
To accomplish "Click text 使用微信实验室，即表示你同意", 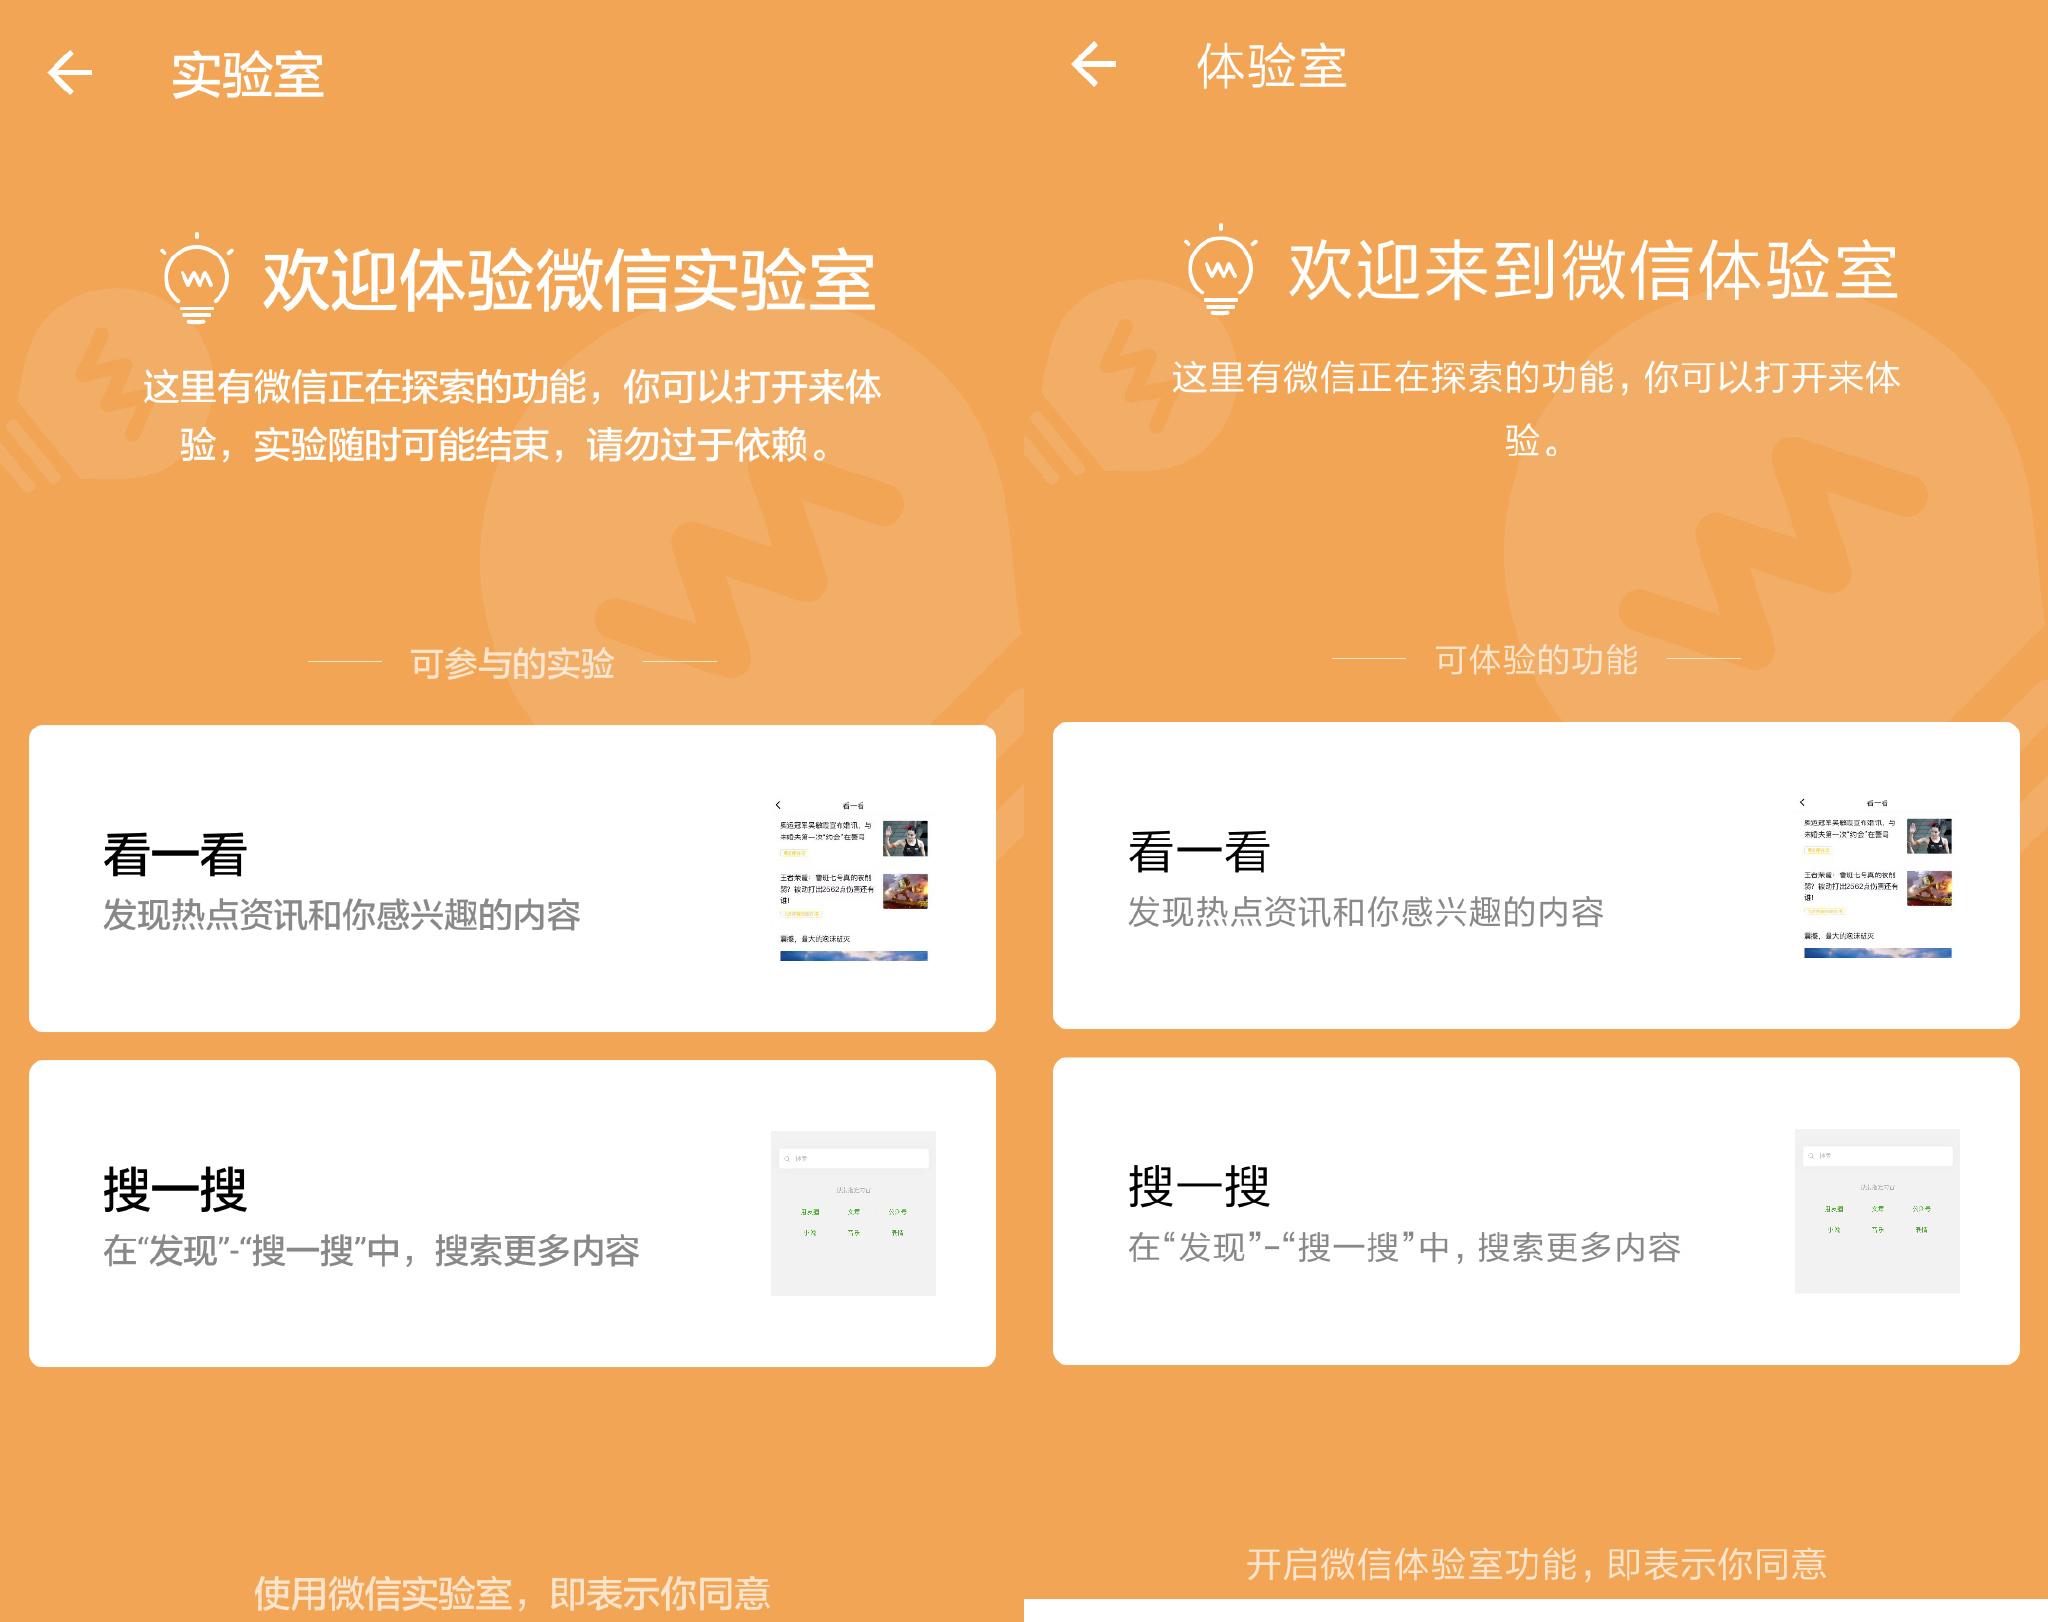I will (x=512, y=1593).
